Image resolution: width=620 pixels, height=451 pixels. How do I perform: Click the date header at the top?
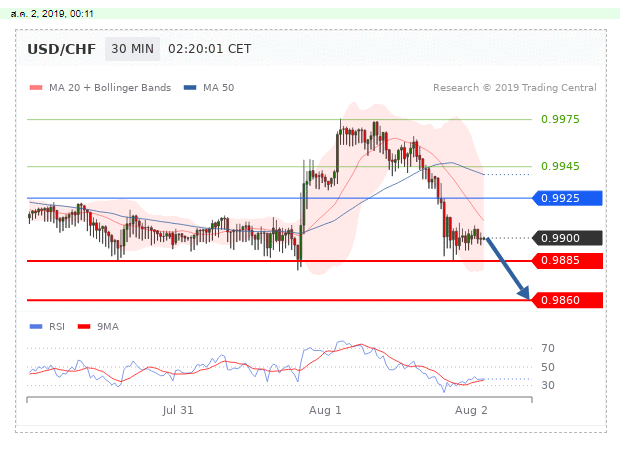point(52,14)
